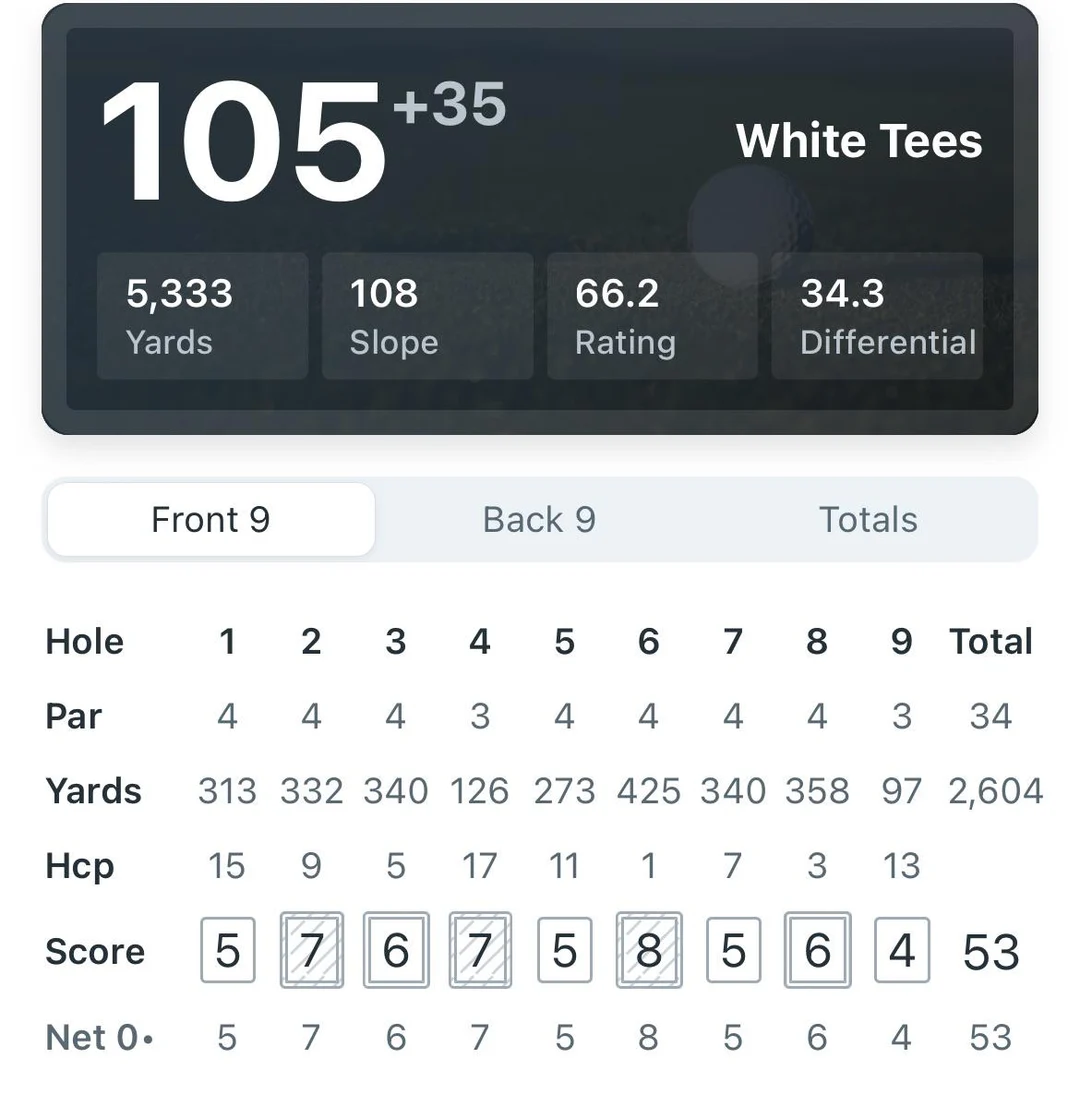Tap the hole 7 score cell
The height and width of the screenshot is (1097, 1080).
(x=733, y=951)
